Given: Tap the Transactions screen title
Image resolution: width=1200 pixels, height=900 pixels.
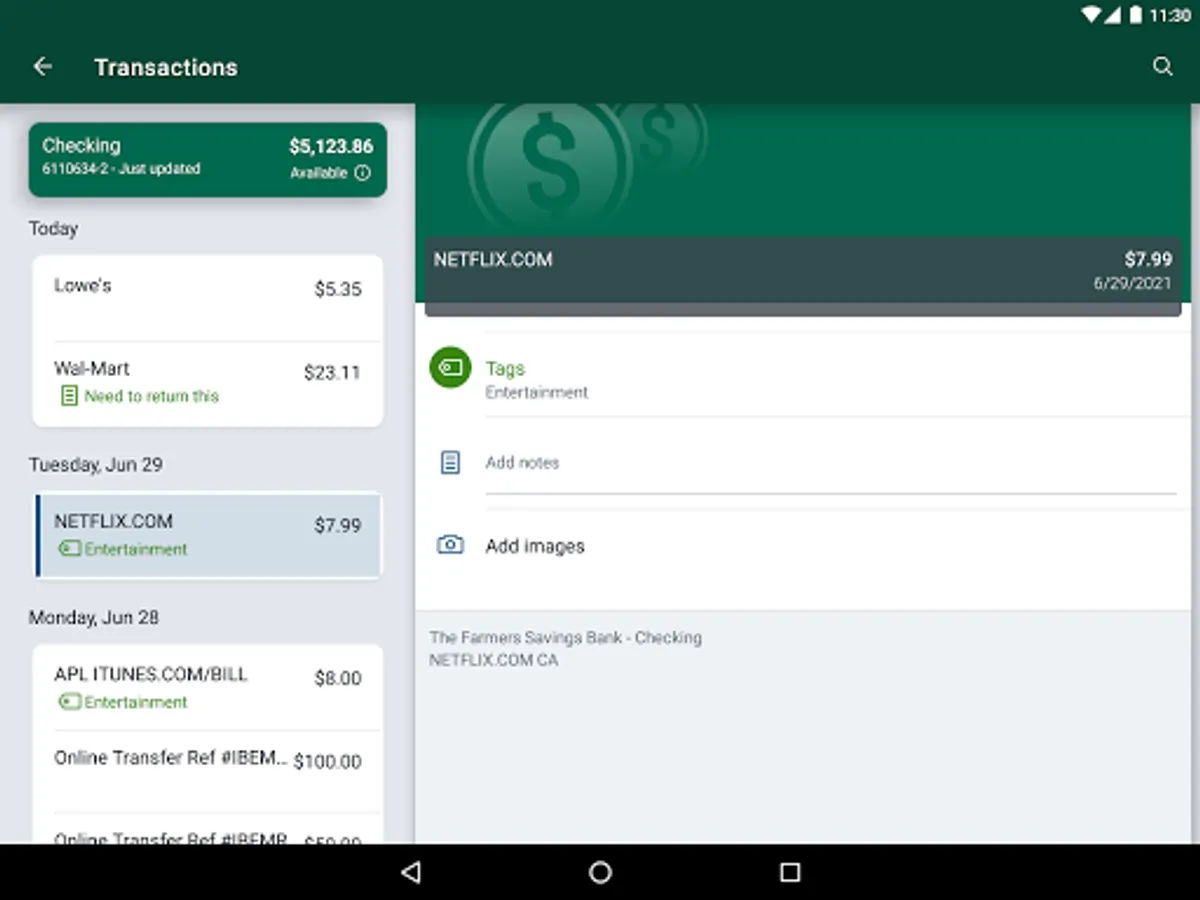Looking at the screenshot, I should tap(166, 67).
